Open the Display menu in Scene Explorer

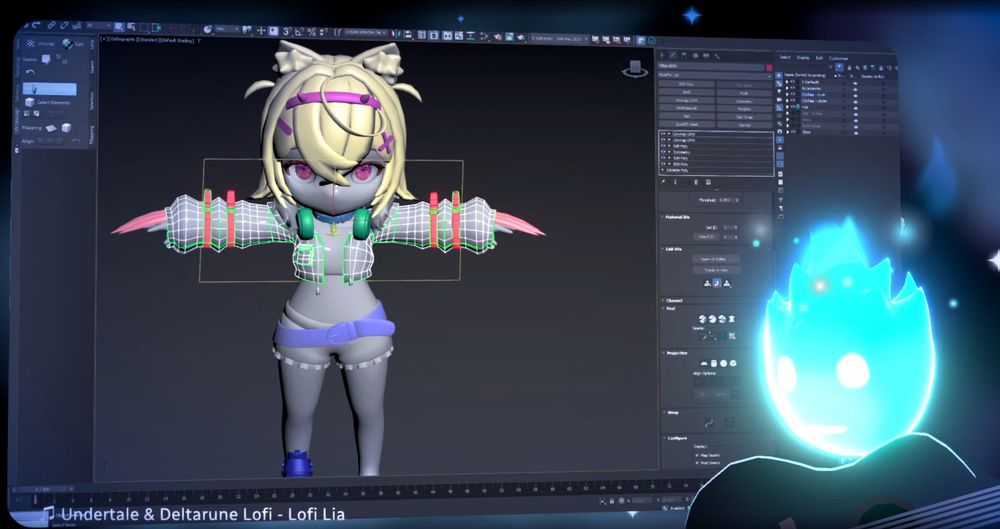point(803,57)
